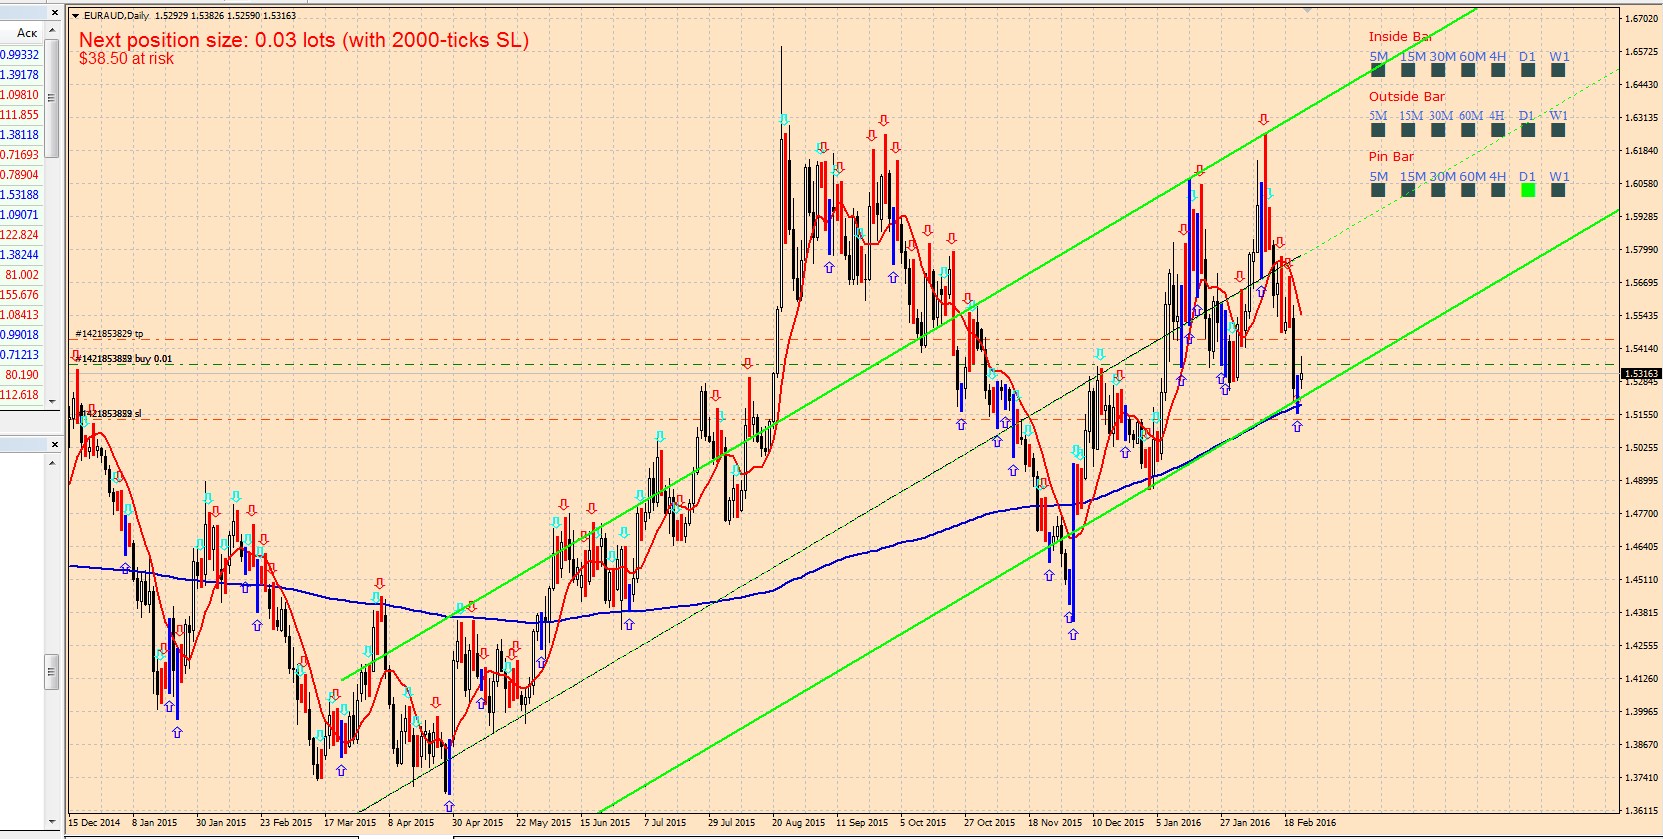Click the Pin Bar 5M indicator square
The height and width of the screenshot is (839, 1663).
[x=1378, y=190]
